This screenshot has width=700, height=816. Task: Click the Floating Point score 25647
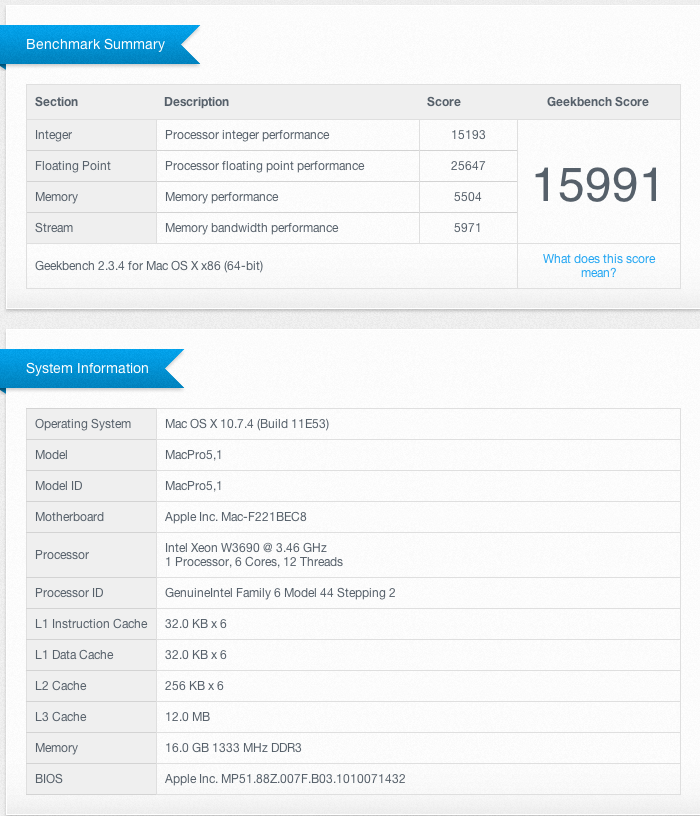[x=468, y=165]
